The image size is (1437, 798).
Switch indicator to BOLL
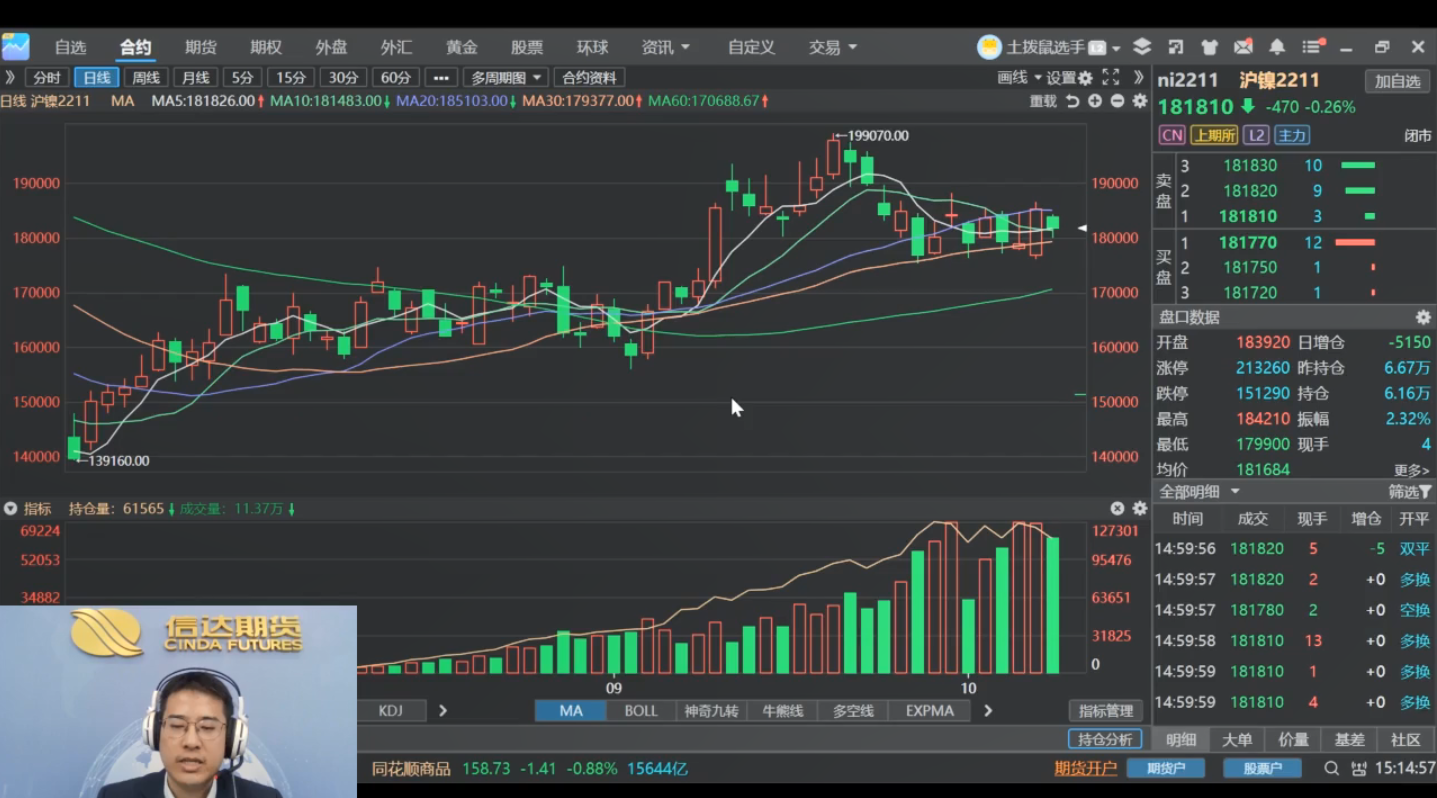click(641, 710)
